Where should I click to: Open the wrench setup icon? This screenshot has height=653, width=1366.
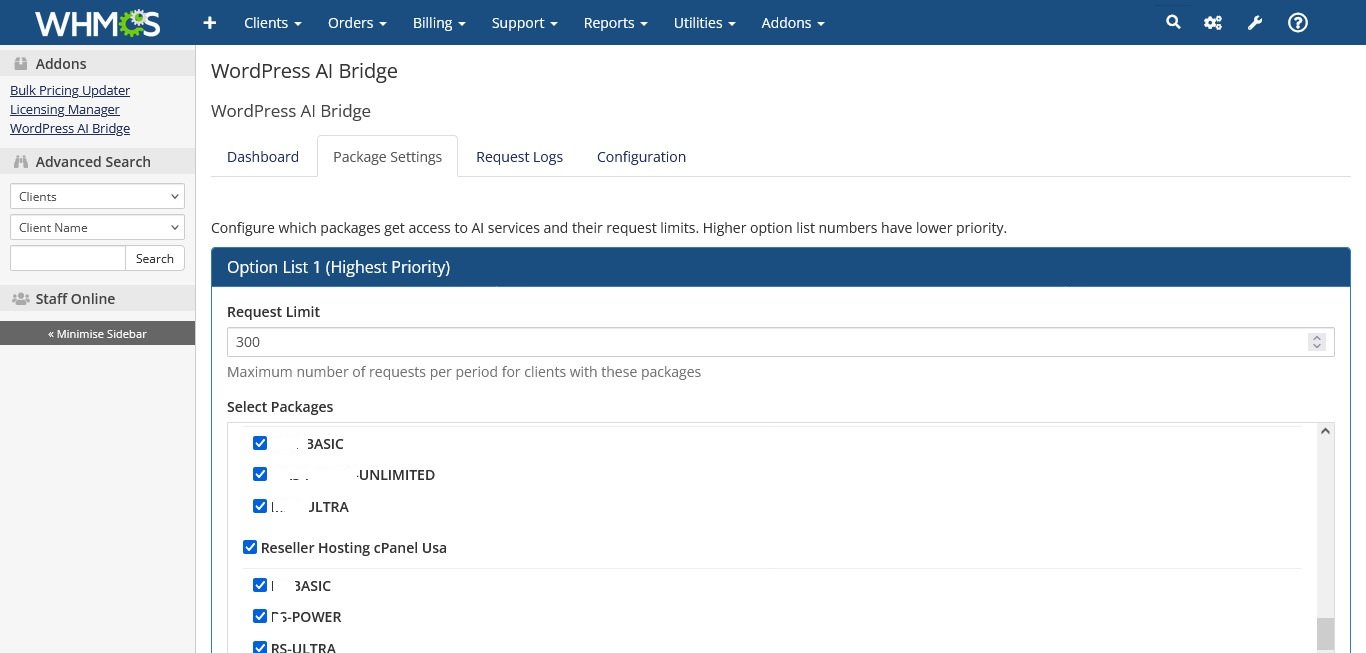(x=1255, y=23)
